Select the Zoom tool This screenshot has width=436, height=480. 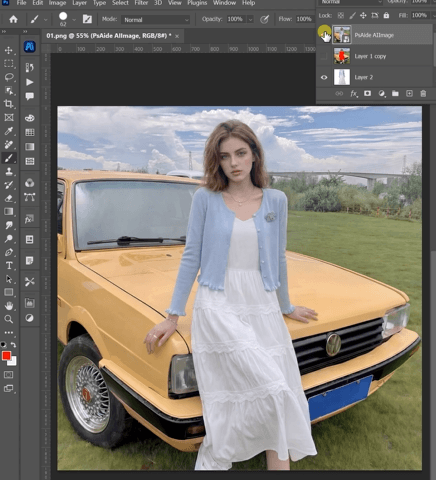[9, 319]
